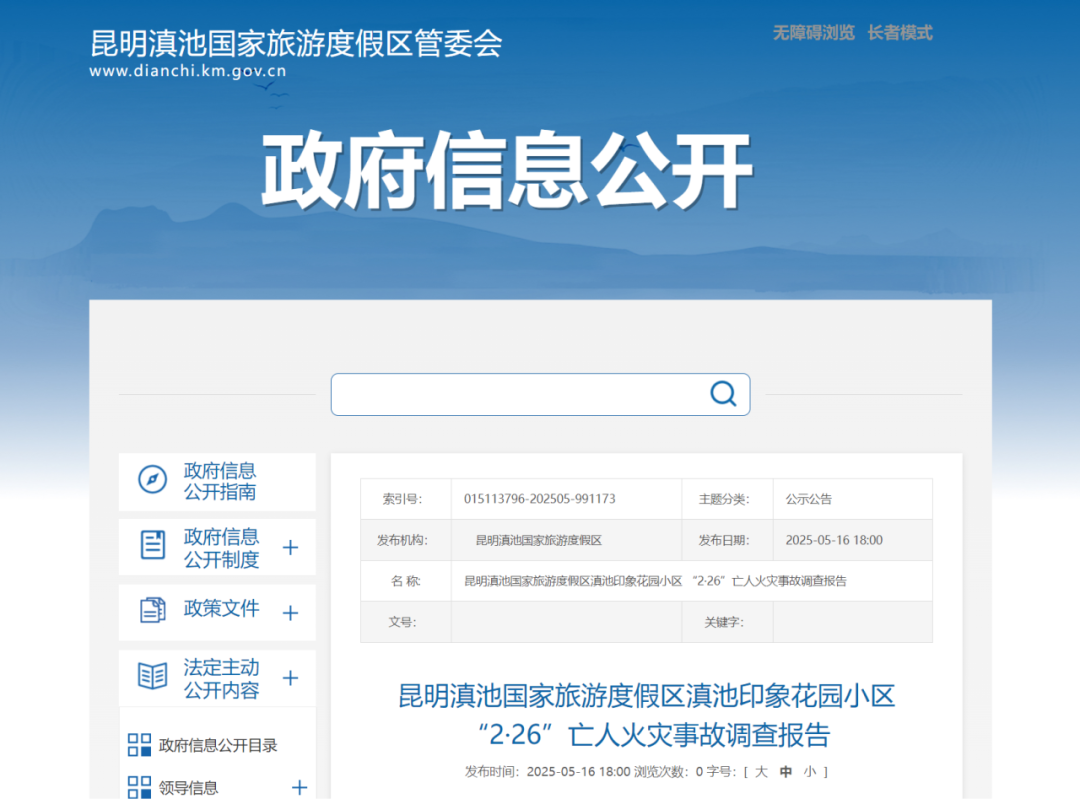The image size is (1080, 799).
Task: Enable 无障碍浏览 accessibility browsing
Action: point(813,33)
